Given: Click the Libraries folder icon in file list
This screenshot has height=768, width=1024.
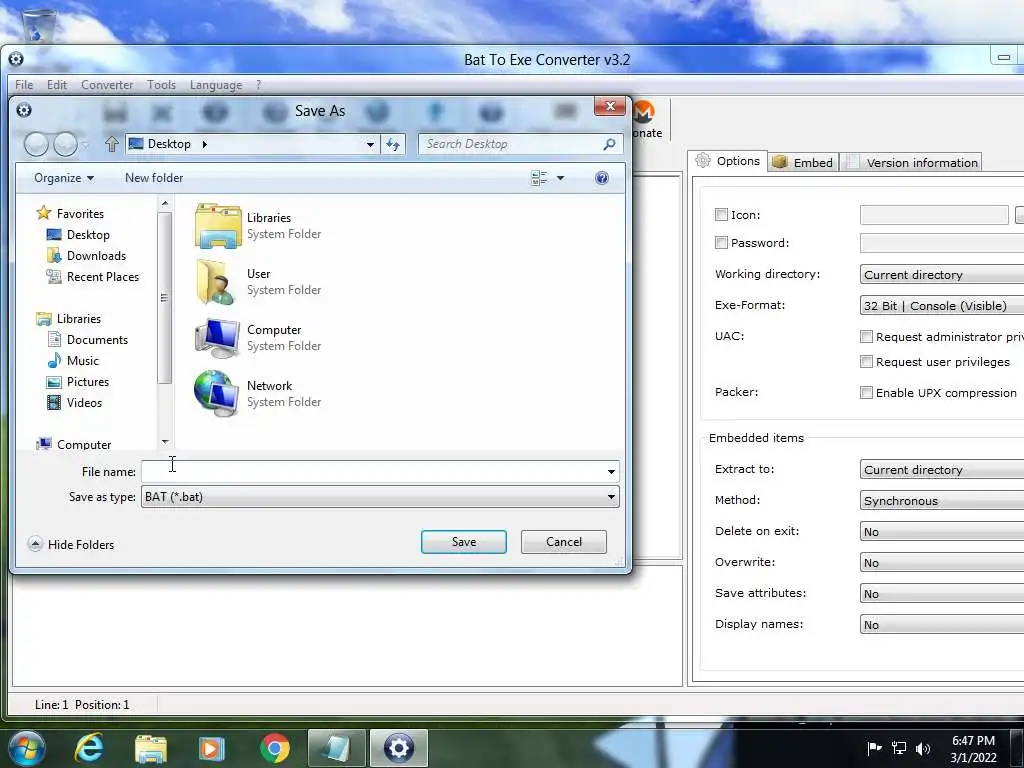Looking at the screenshot, I should click(217, 226).
